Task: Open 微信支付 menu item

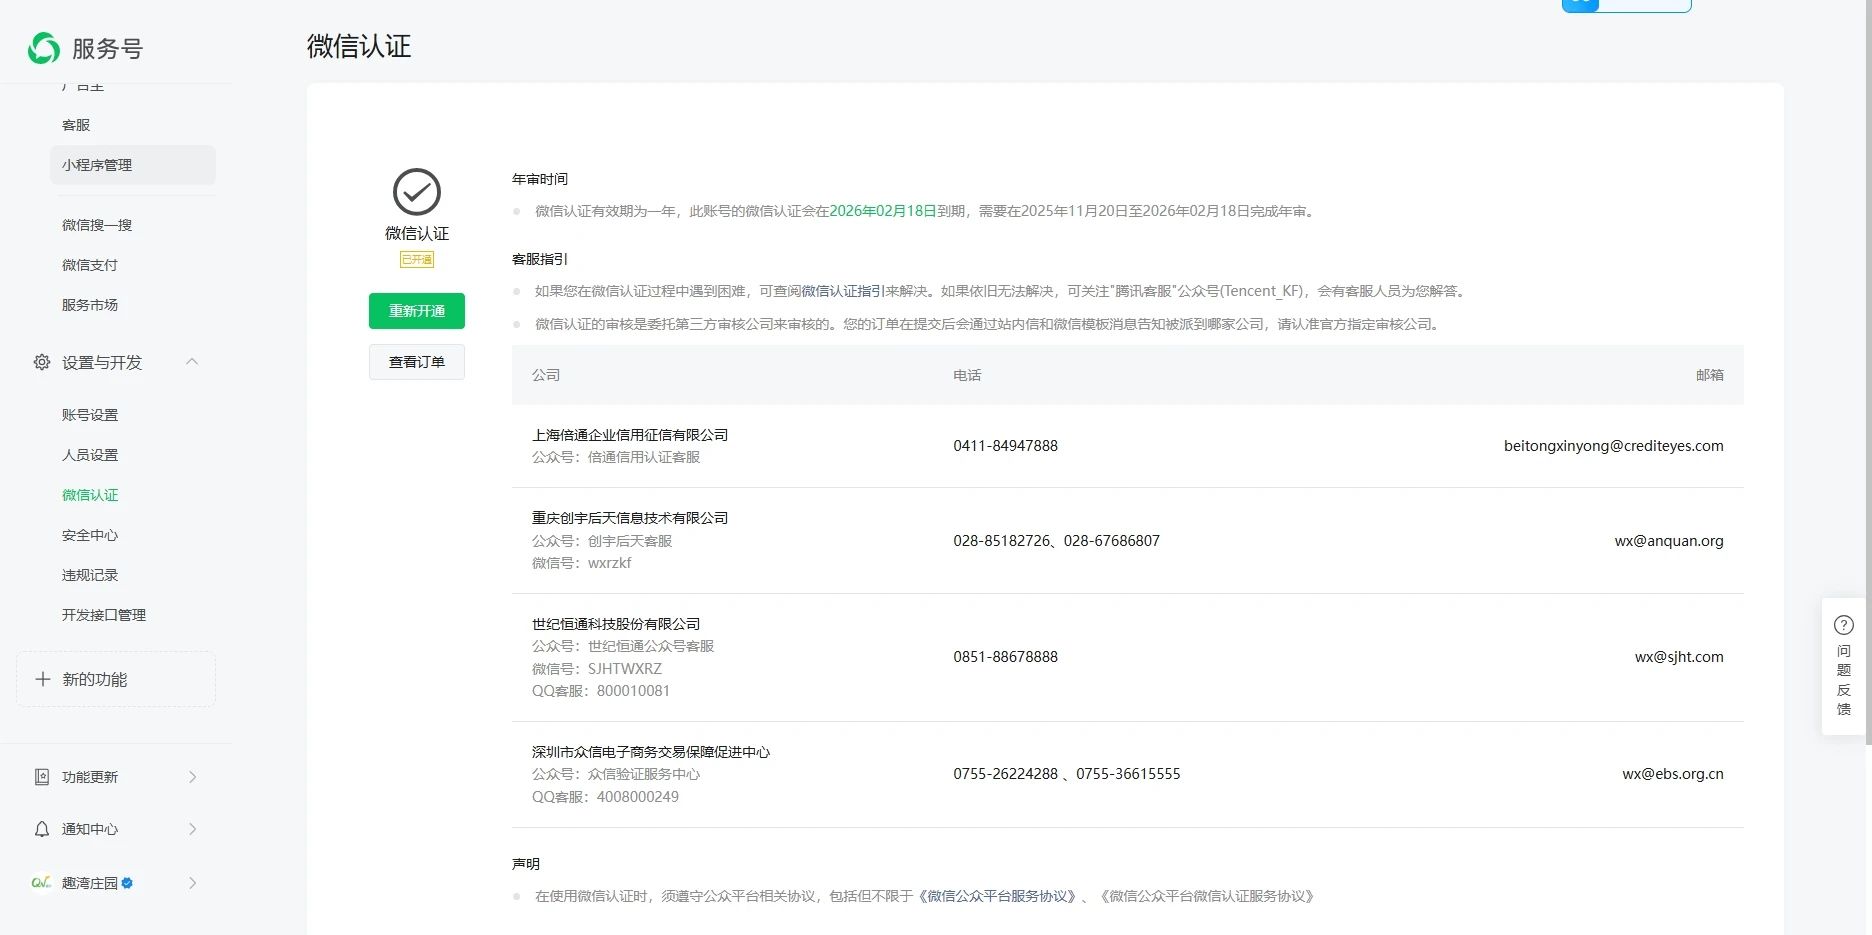Action: tap(90, 265)
